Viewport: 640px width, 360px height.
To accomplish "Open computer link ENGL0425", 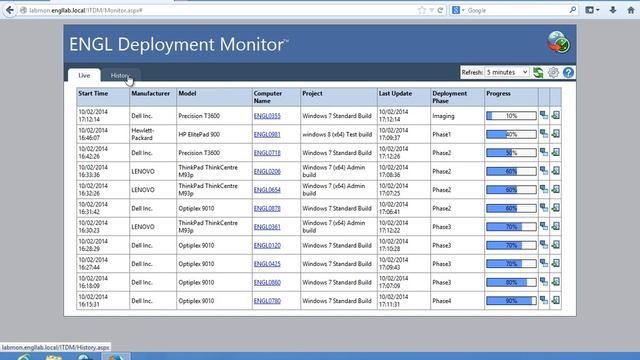I will [267, 264].
